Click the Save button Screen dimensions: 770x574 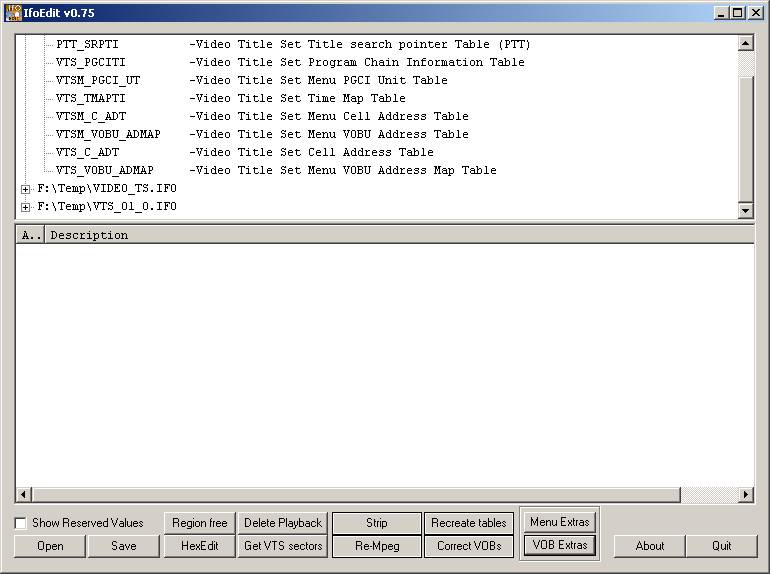click(x=124, y=546)
